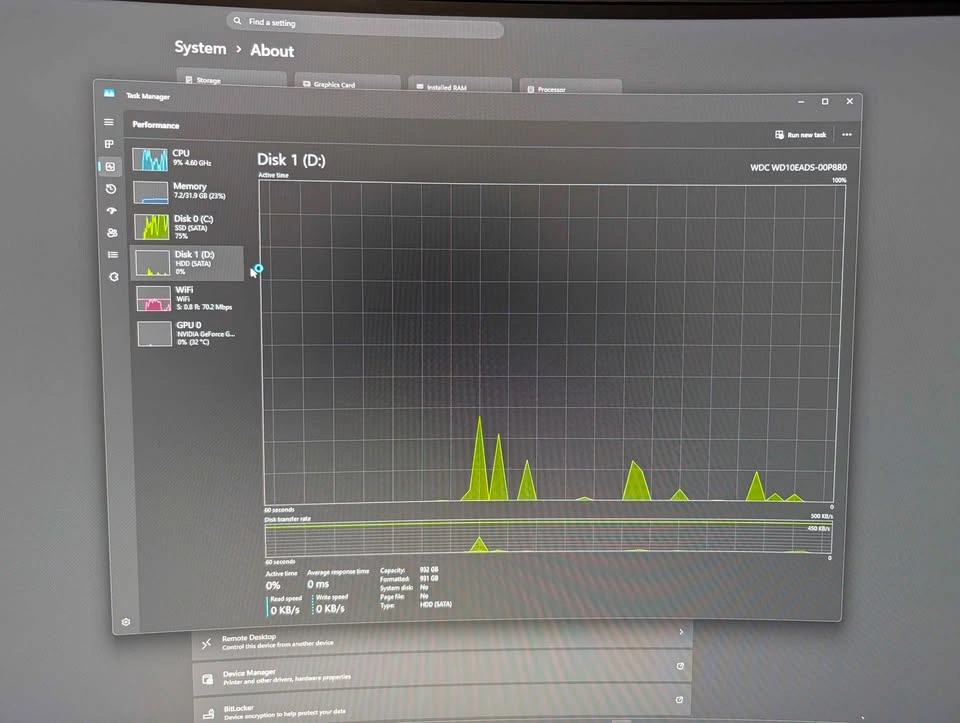960x723 pixels.
Task: Open the Details page icon
Action: (x=113, y=255)
